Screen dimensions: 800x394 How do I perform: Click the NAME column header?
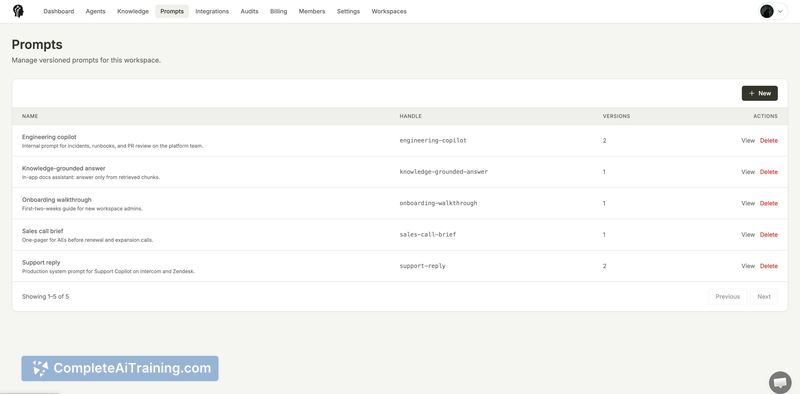pyautogui.click(x=30, y=116)
